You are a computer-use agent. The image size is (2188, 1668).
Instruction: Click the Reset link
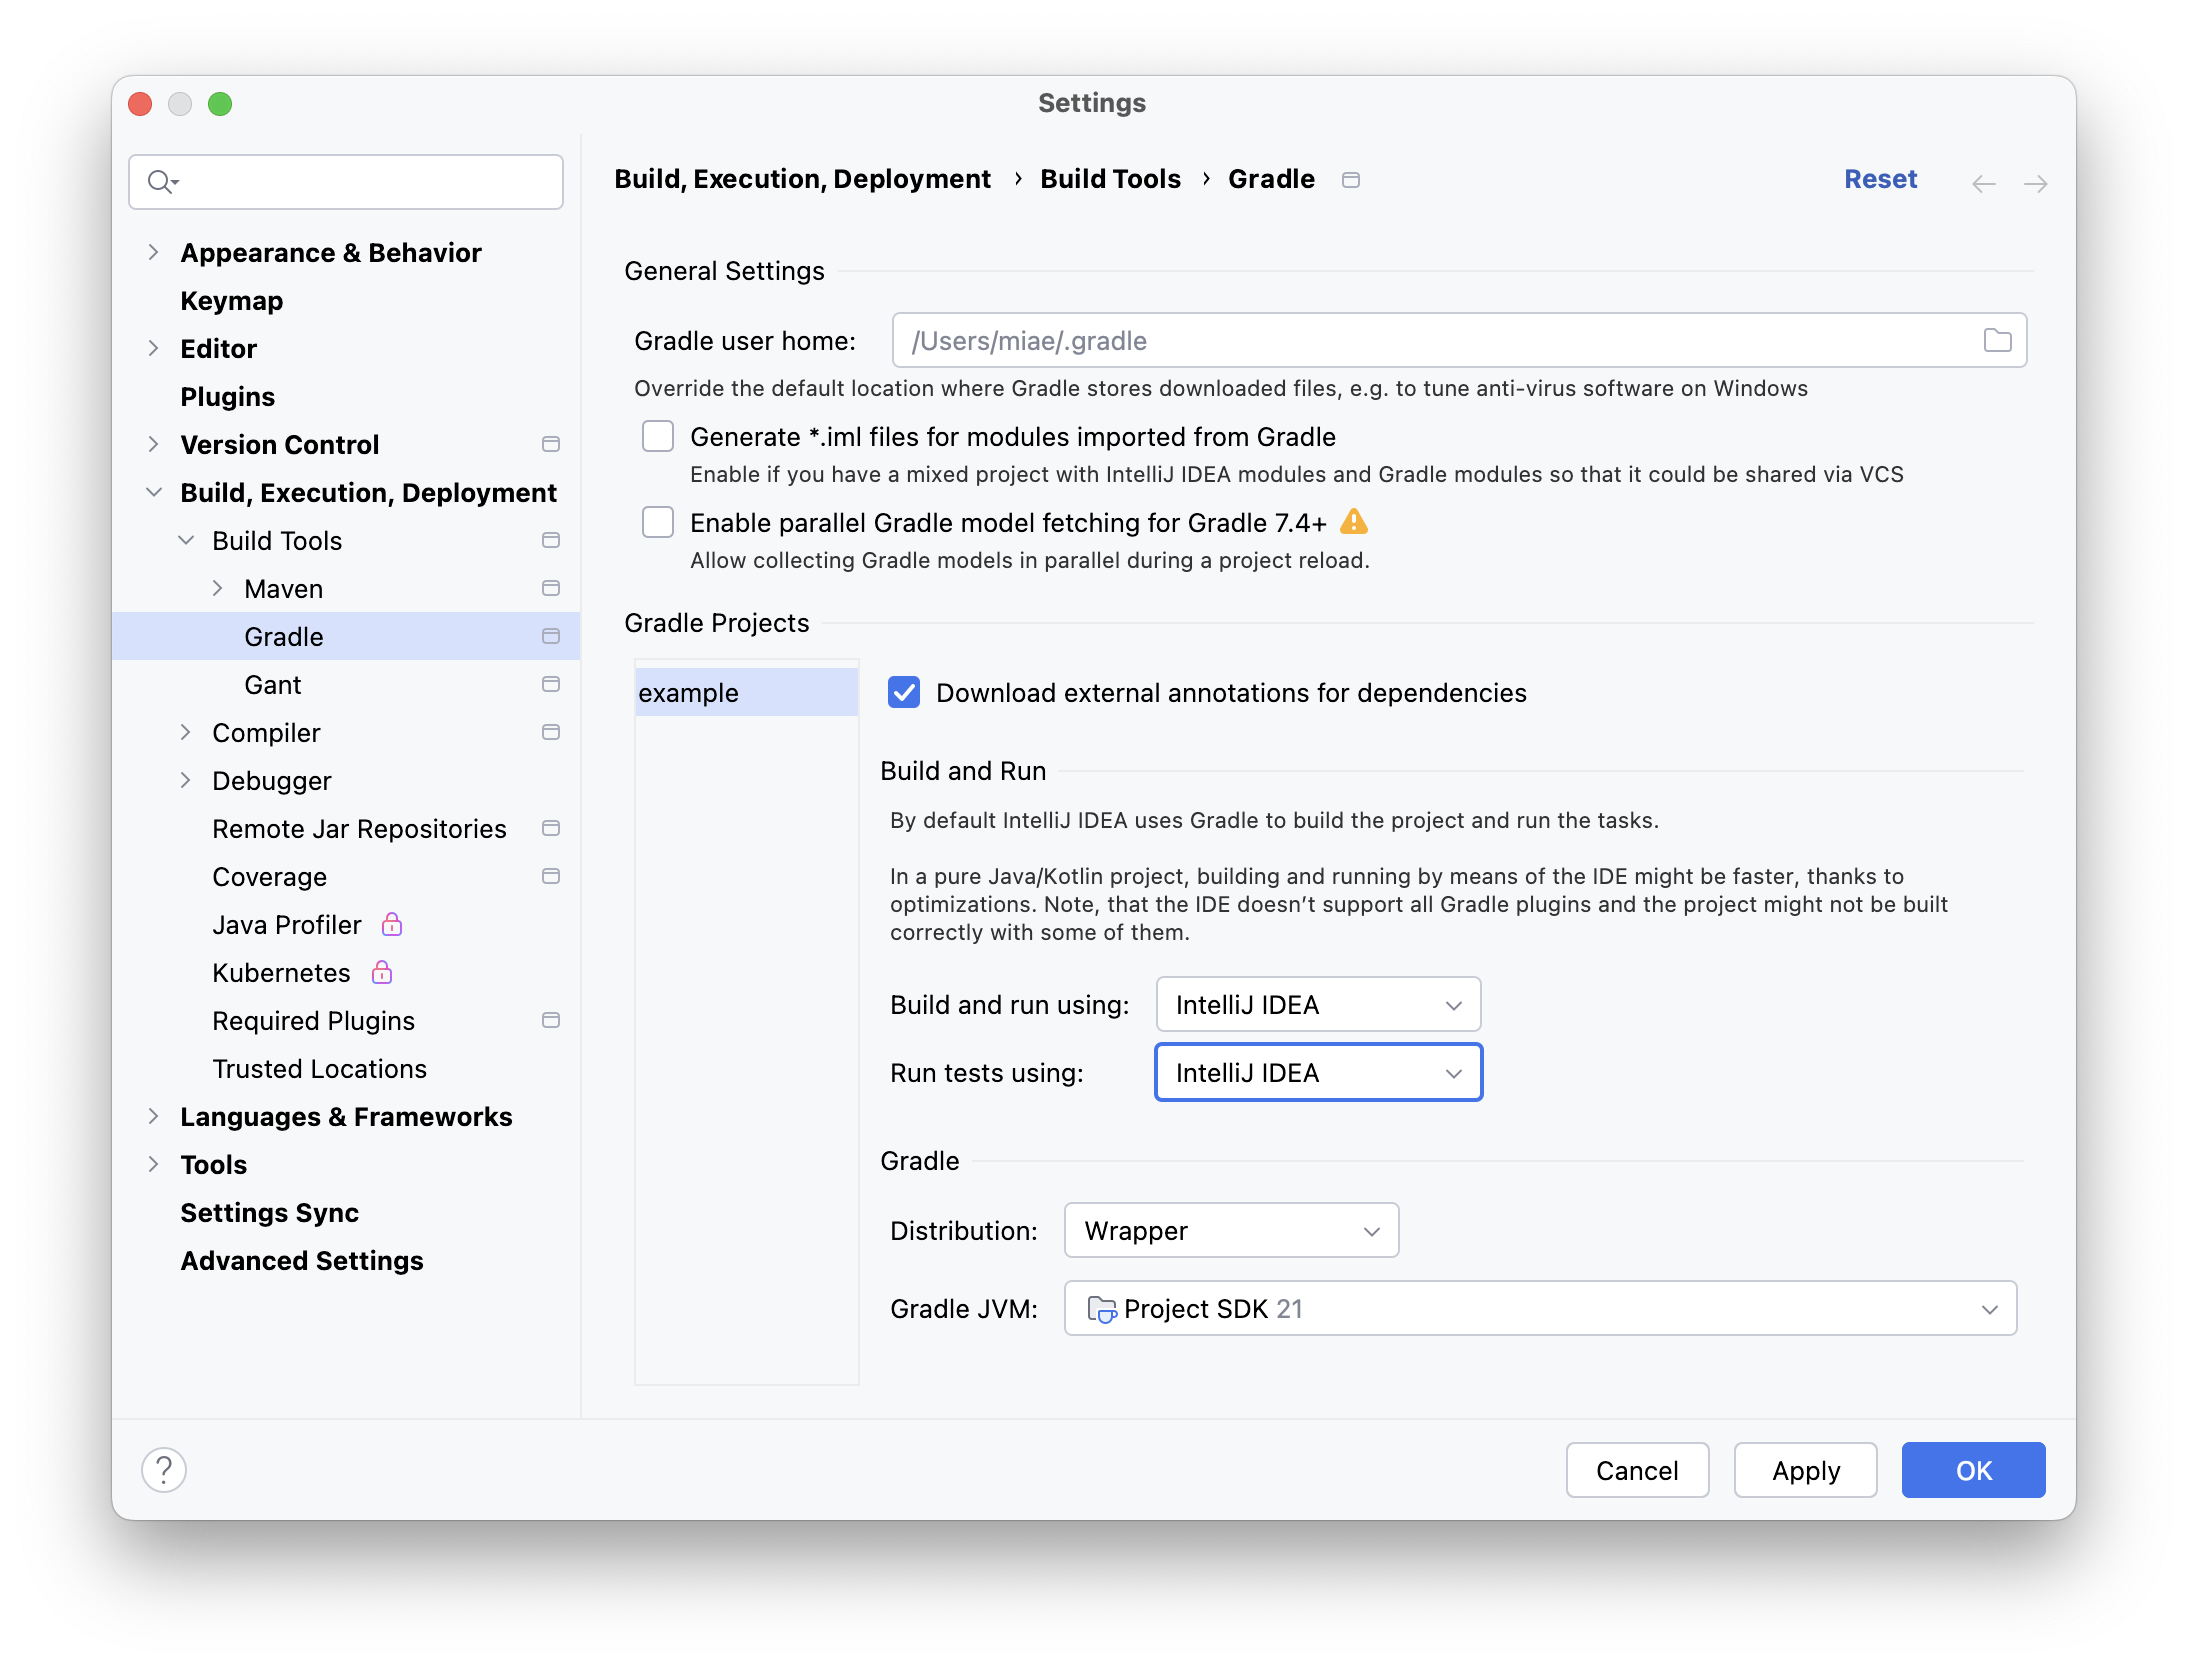(x=1880, y=179)
